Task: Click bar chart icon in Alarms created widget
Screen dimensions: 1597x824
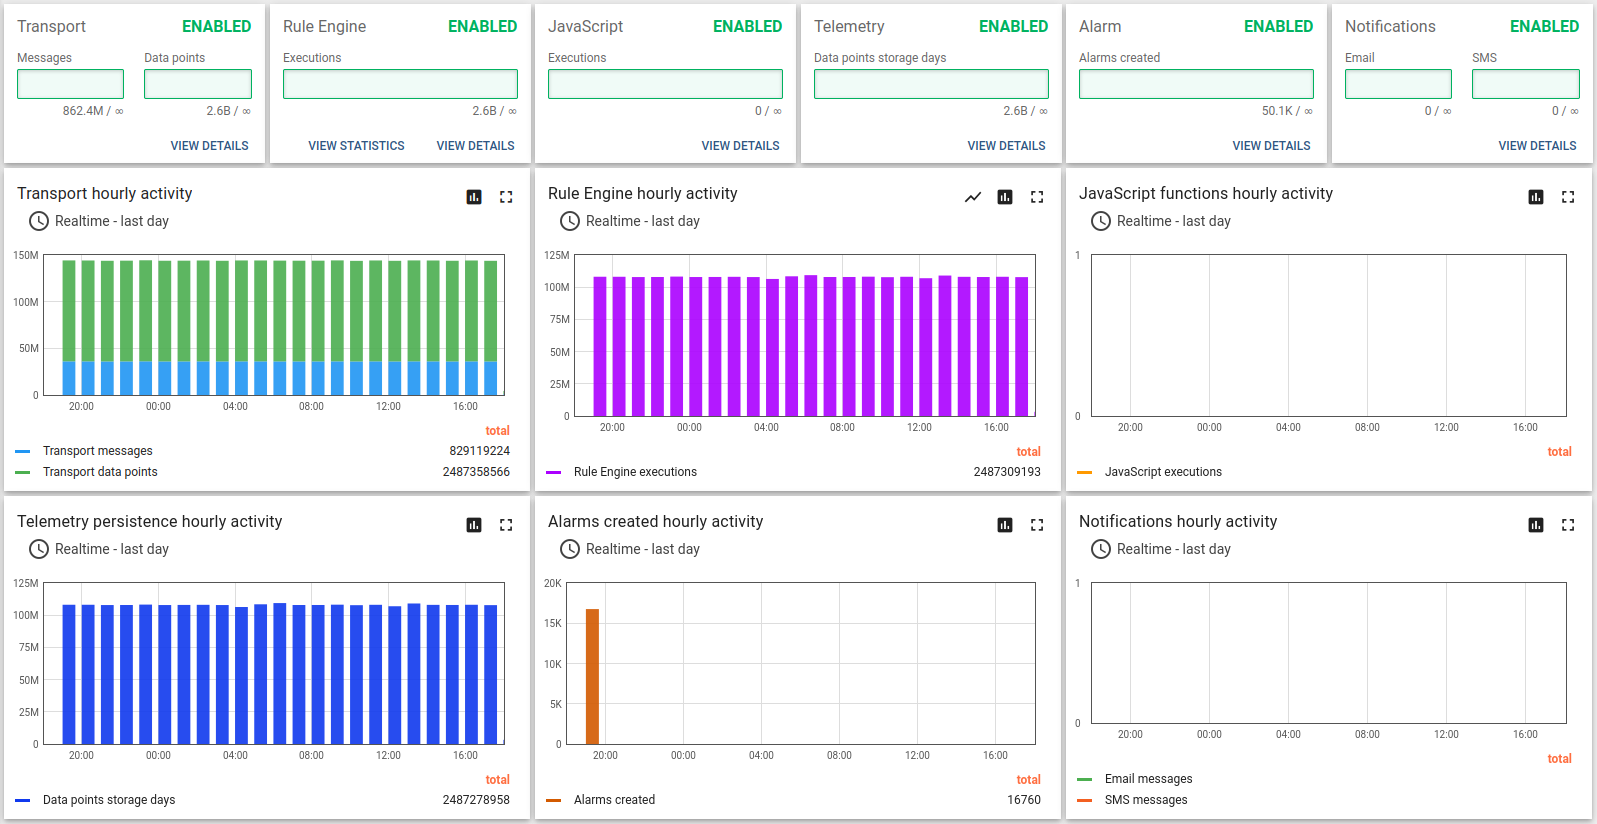Action: [1005, 525]
